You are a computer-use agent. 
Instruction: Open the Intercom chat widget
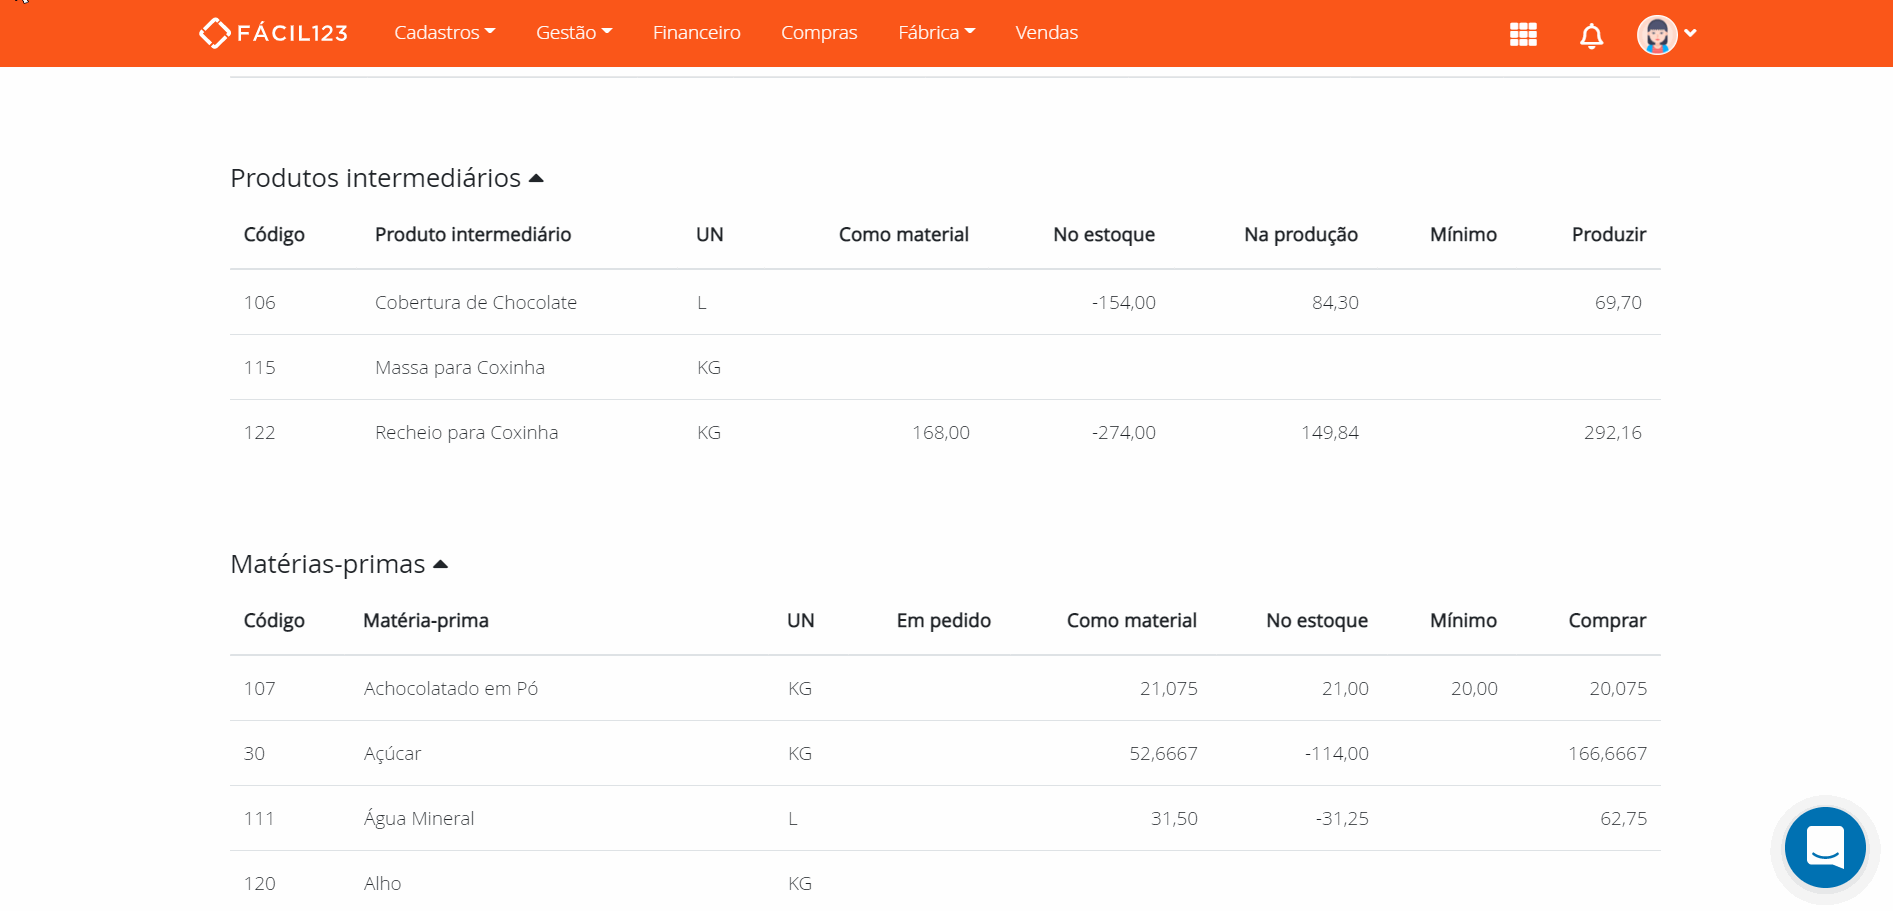pos(1824,847)
